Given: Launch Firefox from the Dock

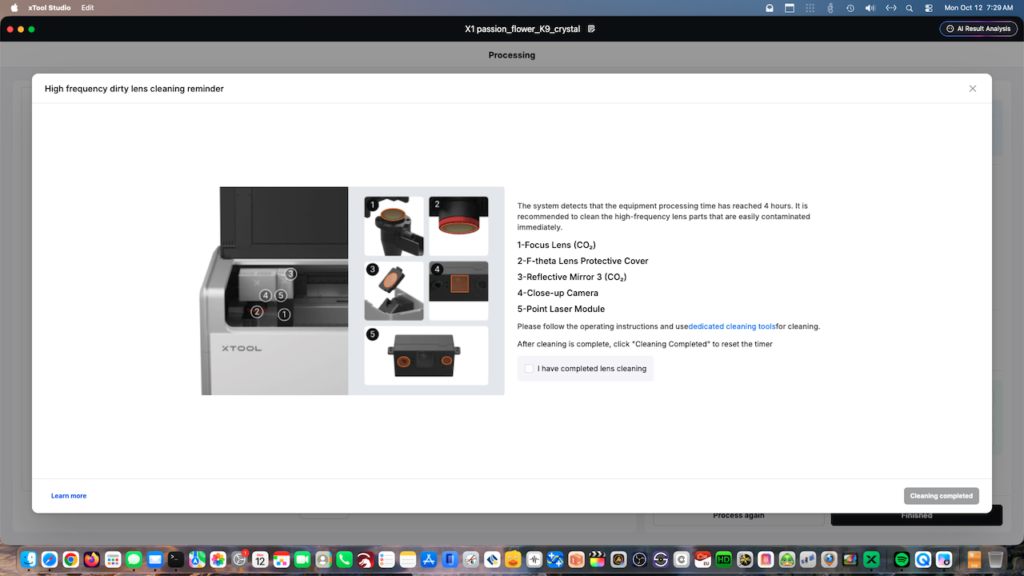Looking at the screenshot, I should pos(91,560).
